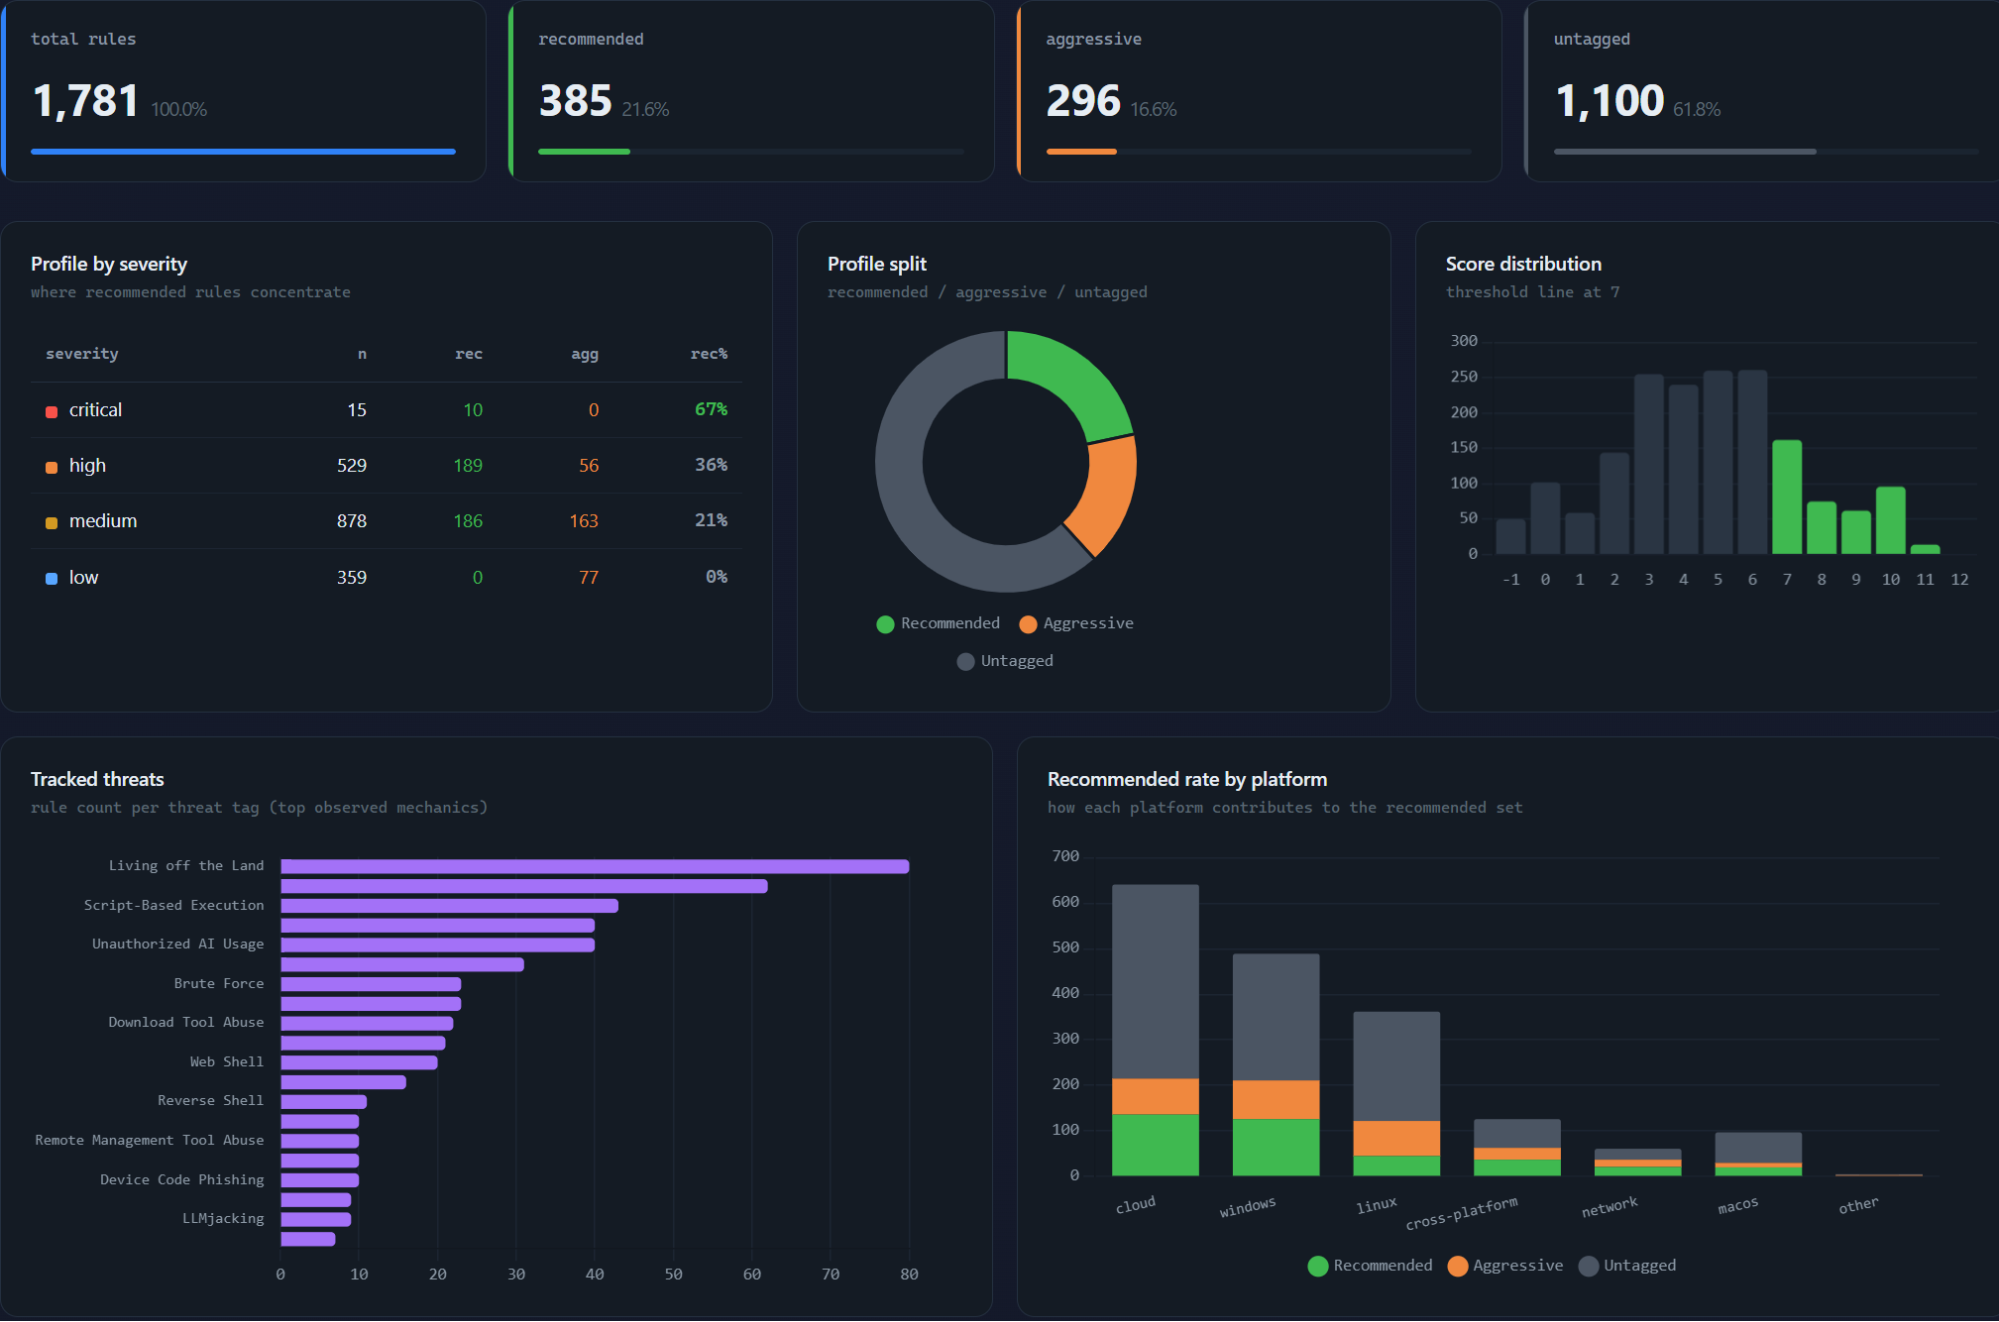This screenshot has height=1322, width=1999.
Task: Click the windows platform green recommended segment
Action: tap(1276, 1147)
